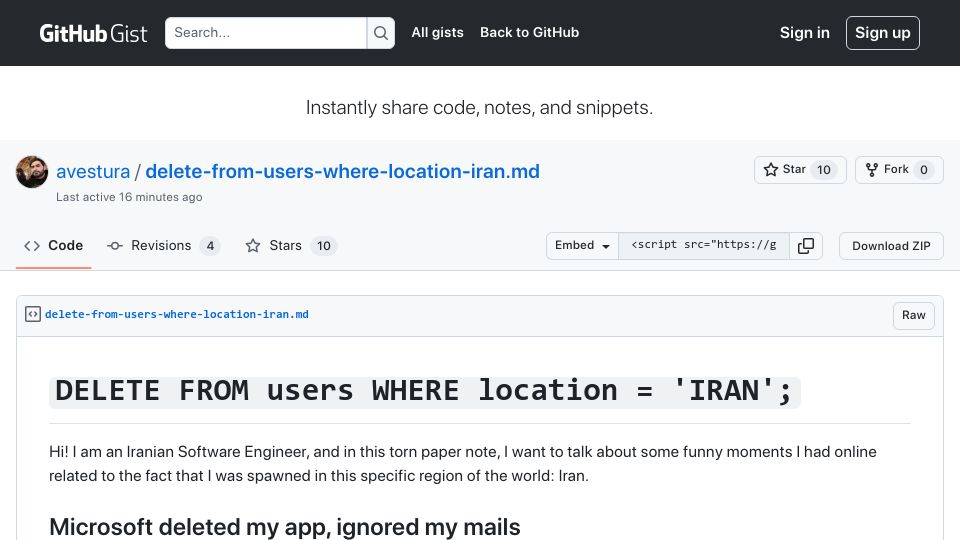Go Back to GitHub
This screenshot has width=960, height=540.
point(529,32)
